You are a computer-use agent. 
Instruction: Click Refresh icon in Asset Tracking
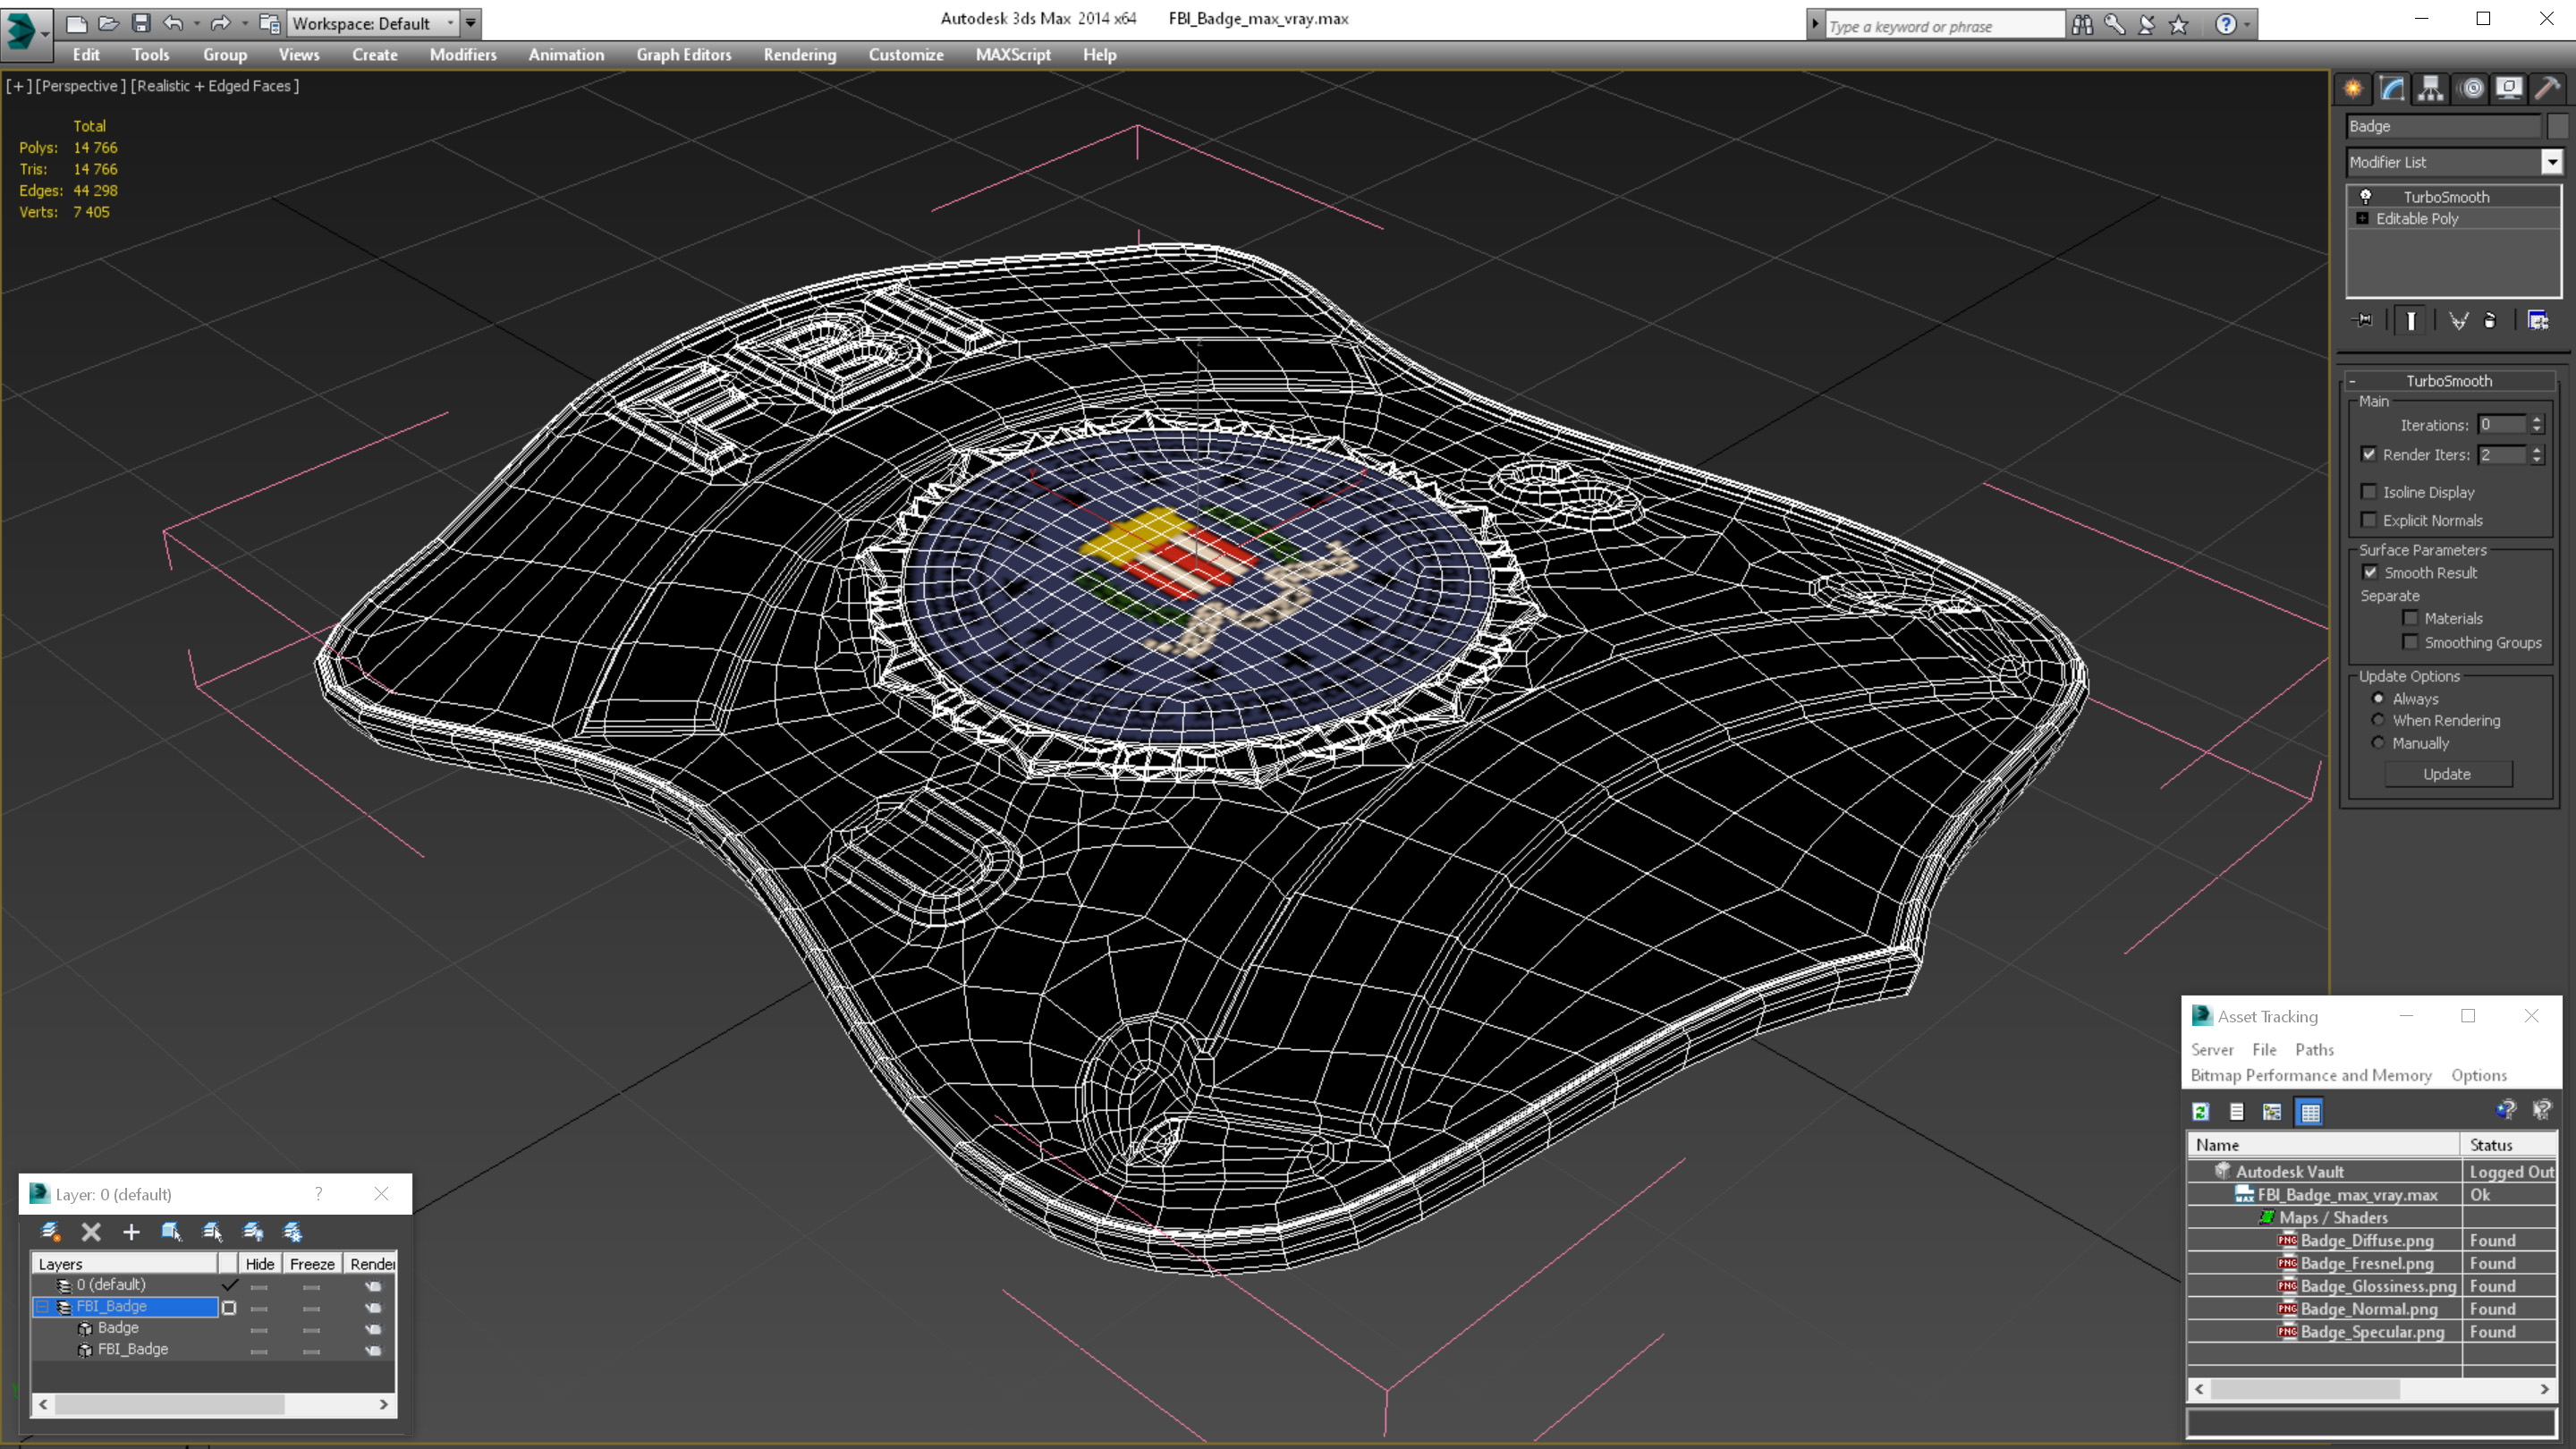pyautogui.click(x=2200, y=1112)
